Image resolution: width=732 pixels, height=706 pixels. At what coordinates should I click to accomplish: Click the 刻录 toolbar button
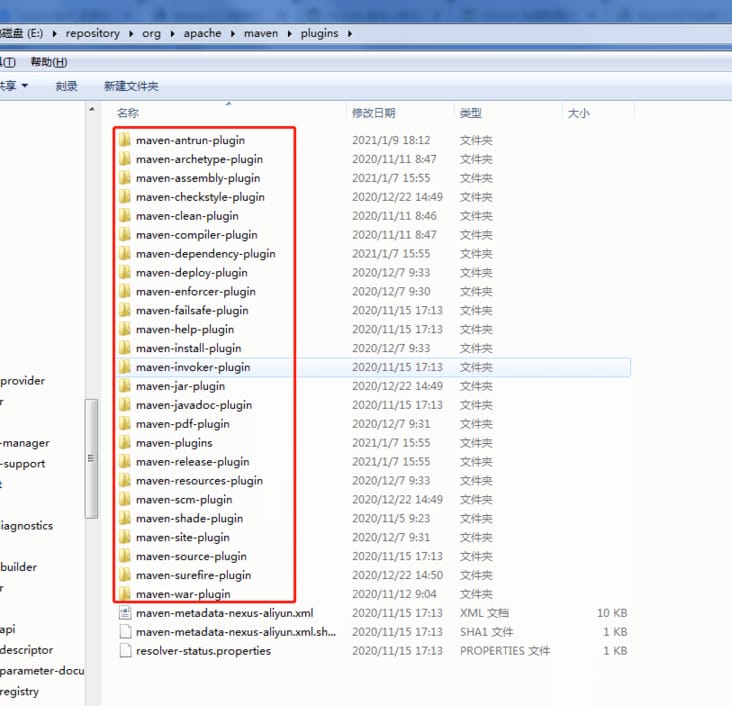(66, 86)
